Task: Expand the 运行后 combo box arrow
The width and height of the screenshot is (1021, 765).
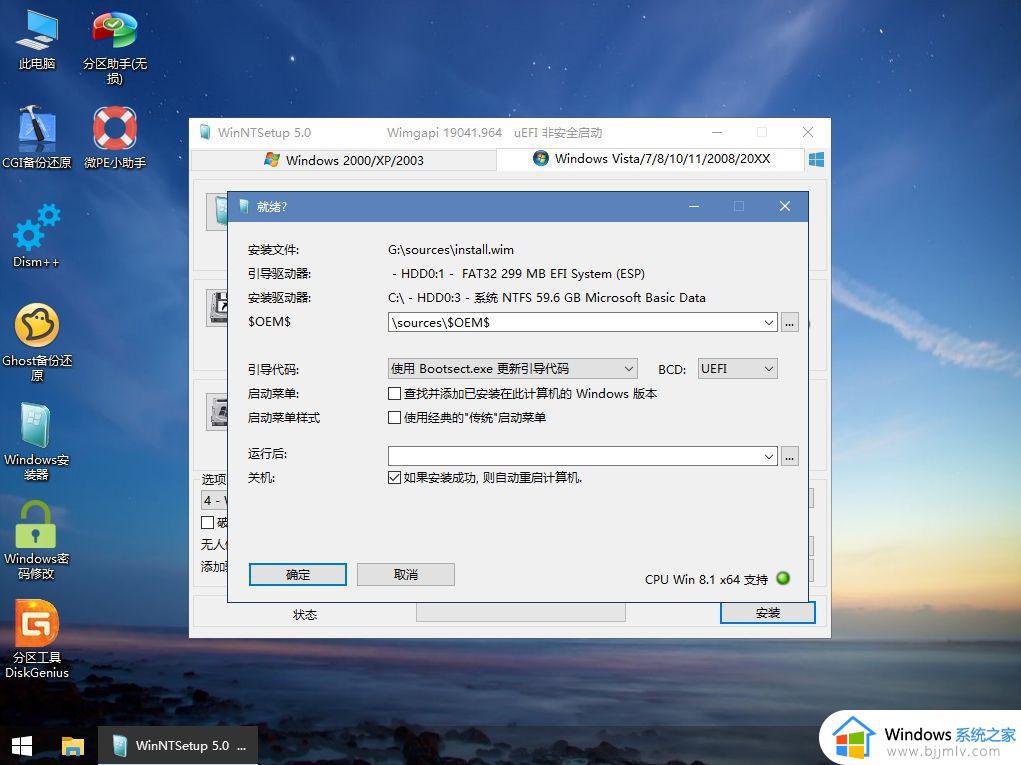Action: pyautogui.click(x=768, y=456)
